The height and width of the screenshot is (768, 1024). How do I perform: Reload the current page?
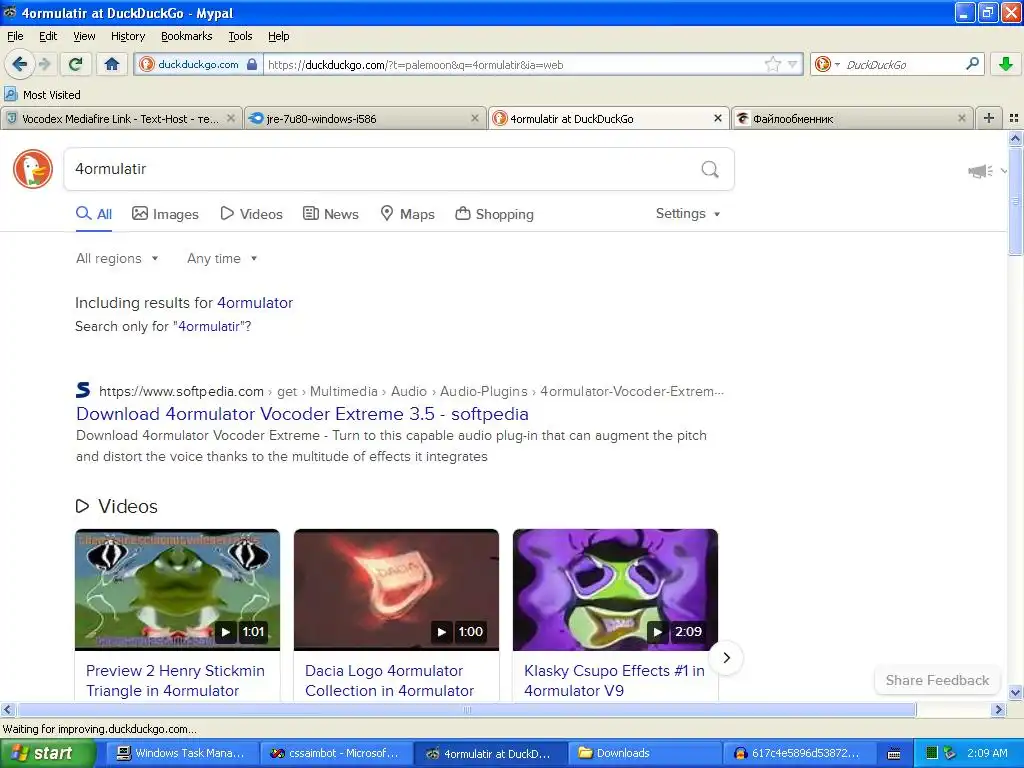click(76, 64)
